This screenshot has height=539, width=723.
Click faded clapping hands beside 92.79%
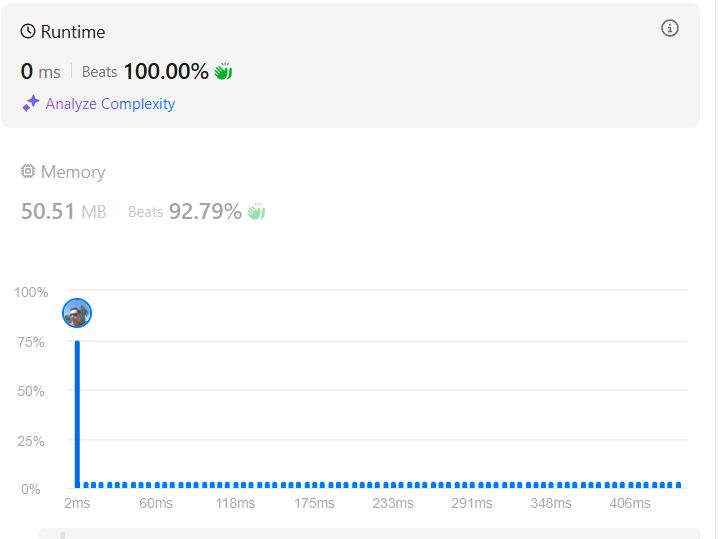pos(256,212)
